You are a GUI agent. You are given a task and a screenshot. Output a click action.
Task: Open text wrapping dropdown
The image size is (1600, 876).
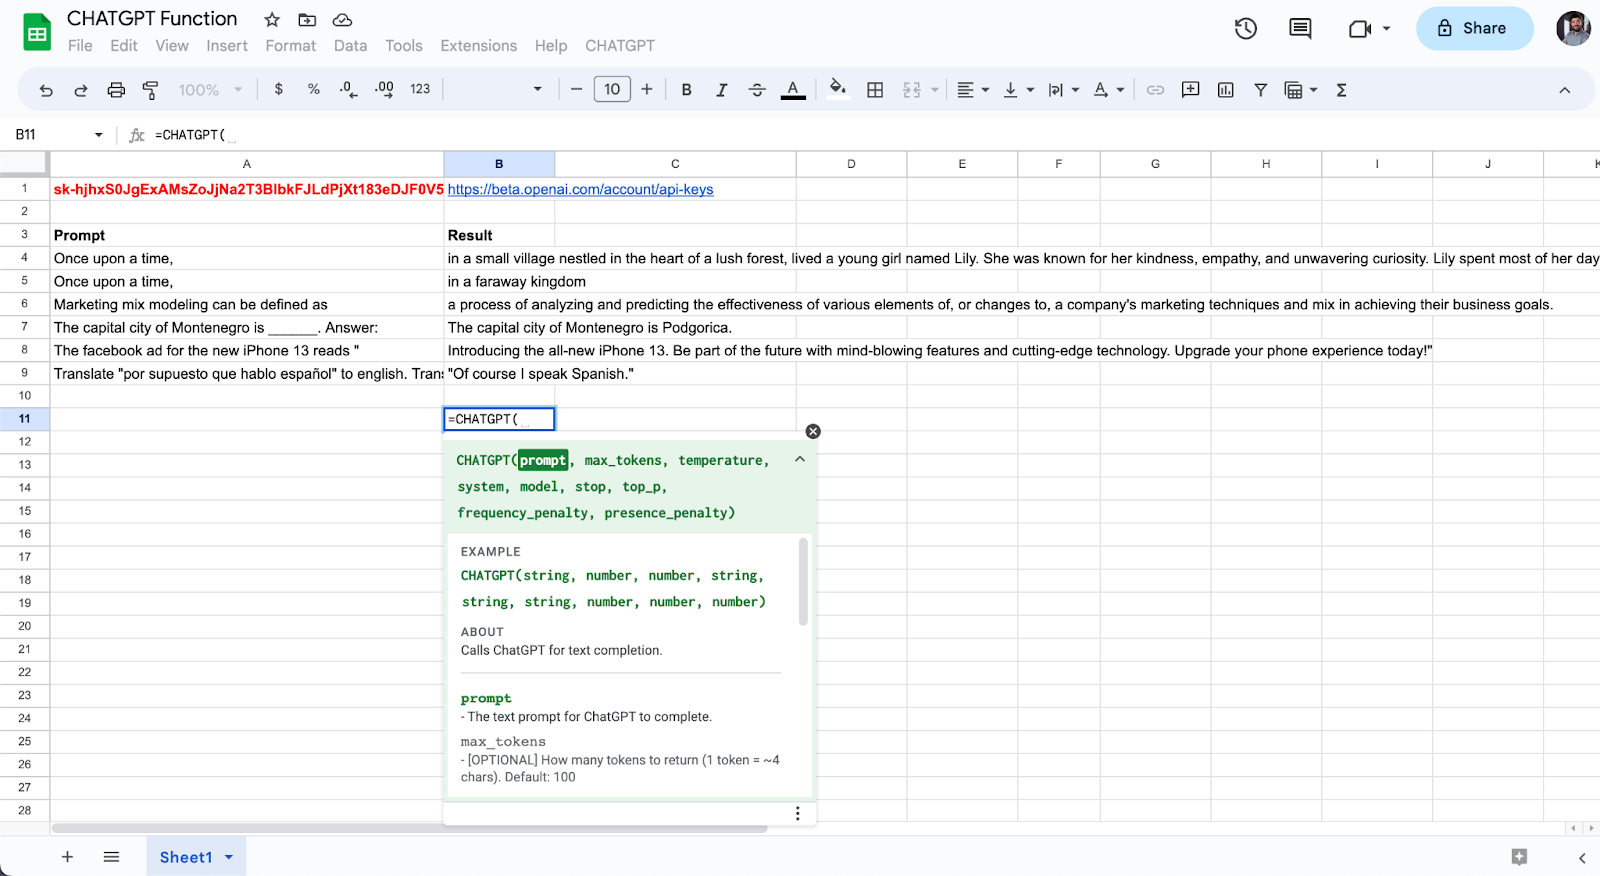click(x=1063, y=90)
